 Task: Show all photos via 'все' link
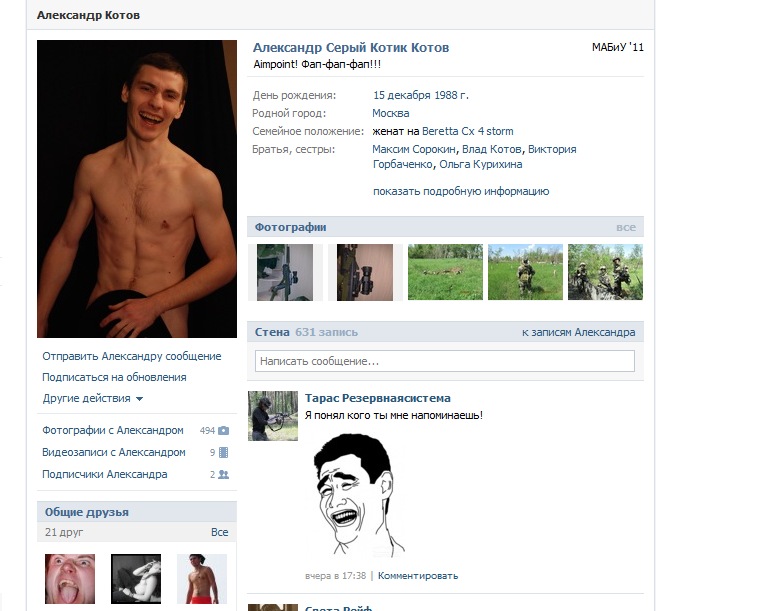tap(626, 228)
